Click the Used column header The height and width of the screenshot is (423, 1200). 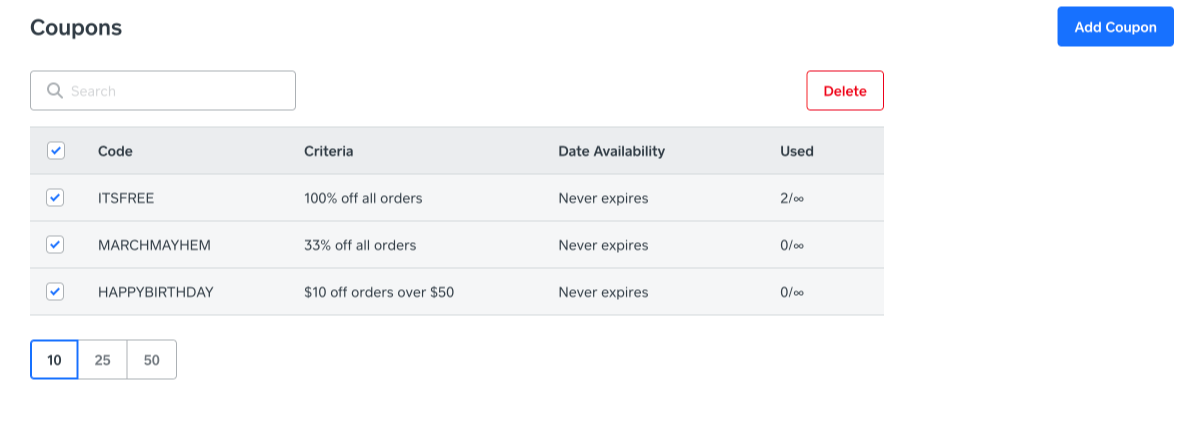(797, 151)
